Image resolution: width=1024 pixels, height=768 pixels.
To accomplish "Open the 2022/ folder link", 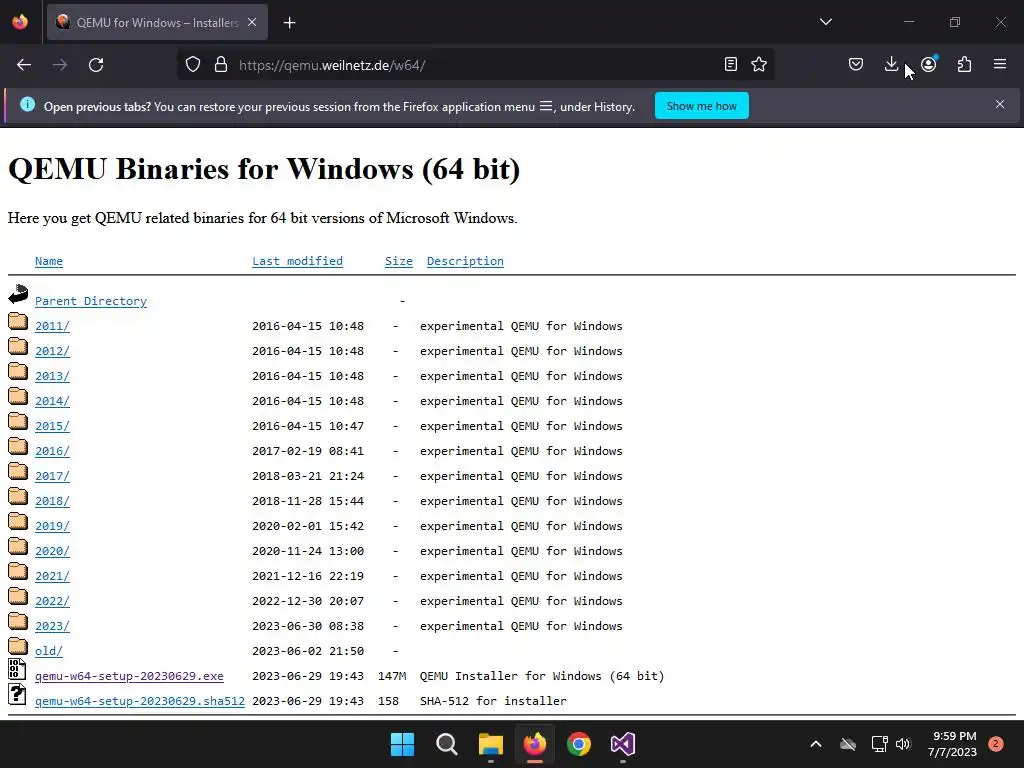I will [x=52, y=601].
